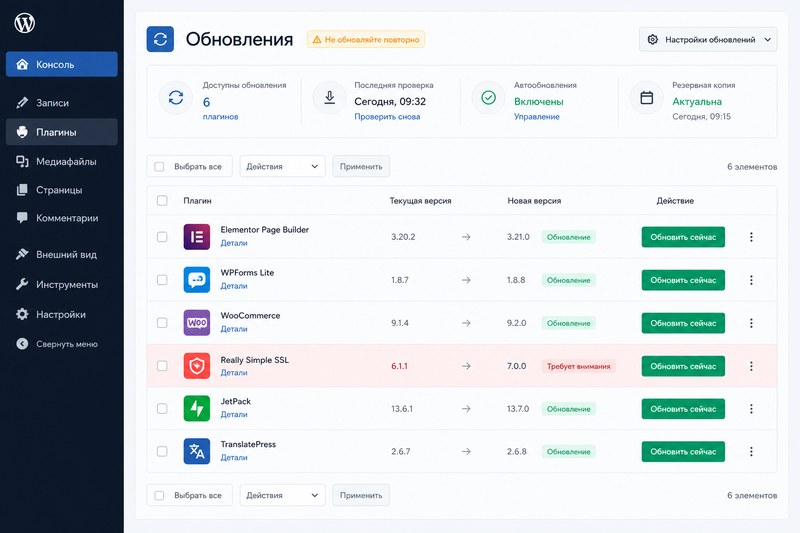Open 'Страницы' in the sidebar

click(x=62, y=190)
